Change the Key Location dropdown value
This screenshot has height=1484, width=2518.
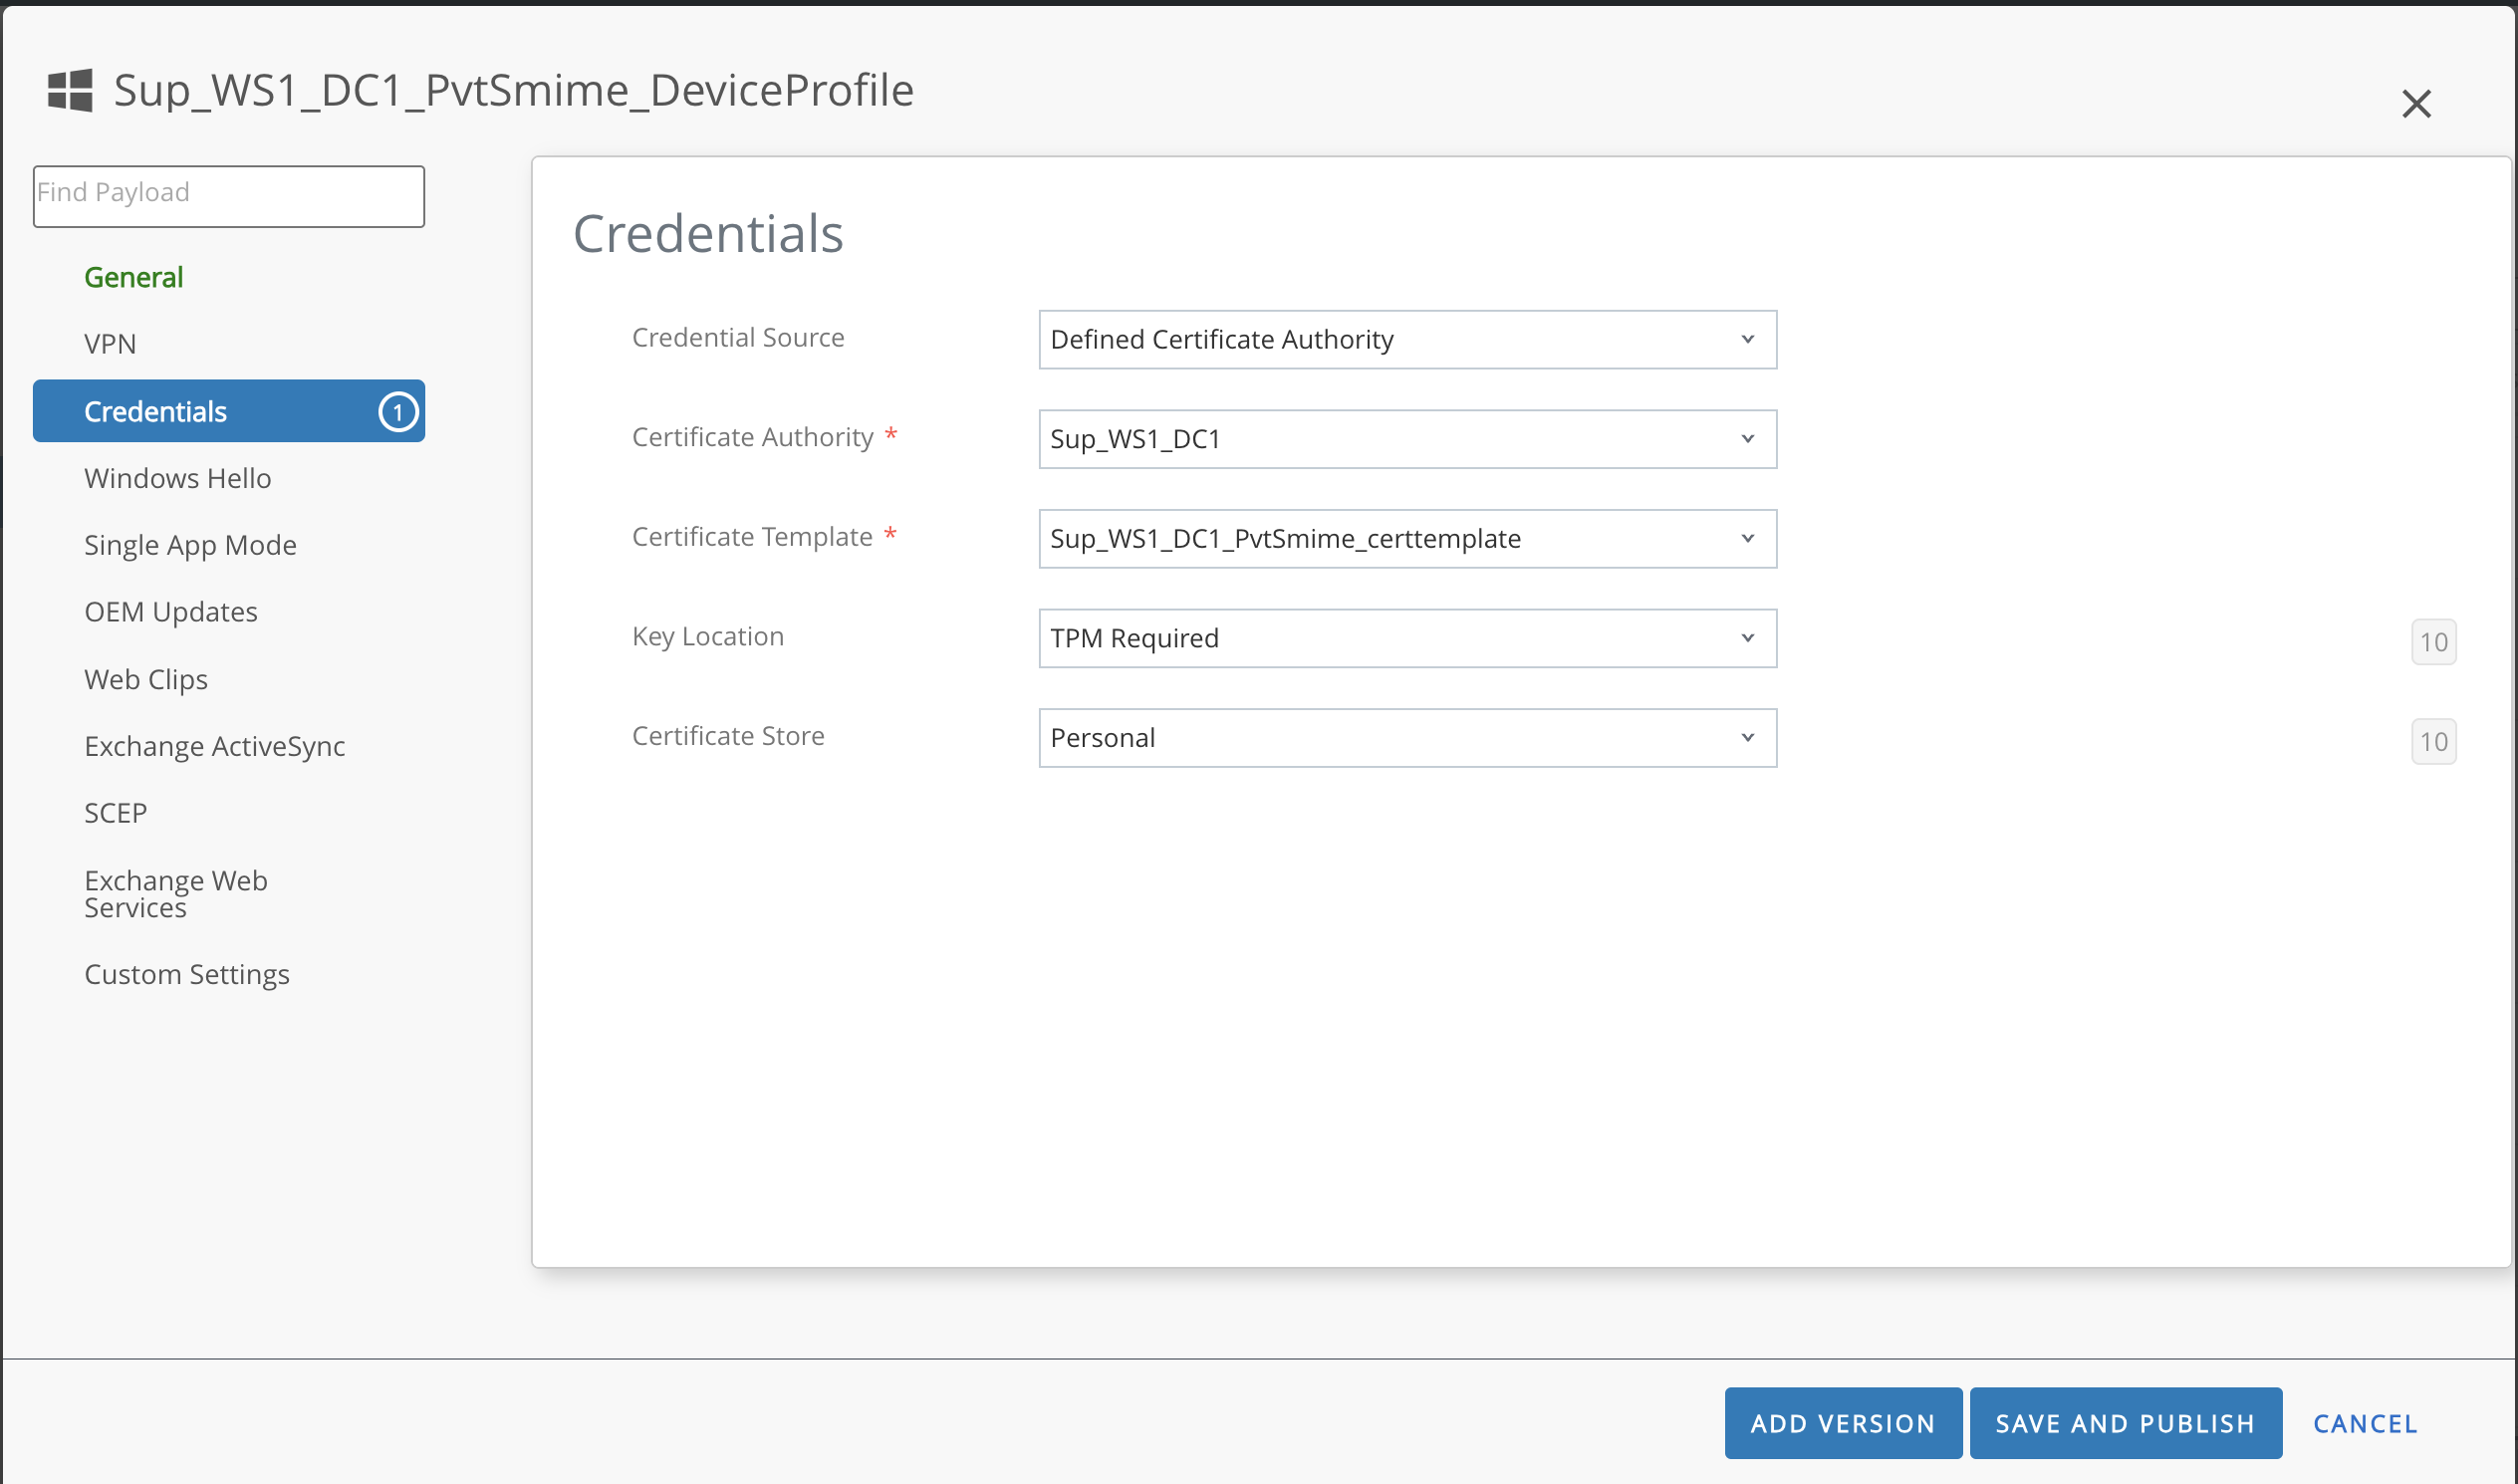coord(1406,638)
